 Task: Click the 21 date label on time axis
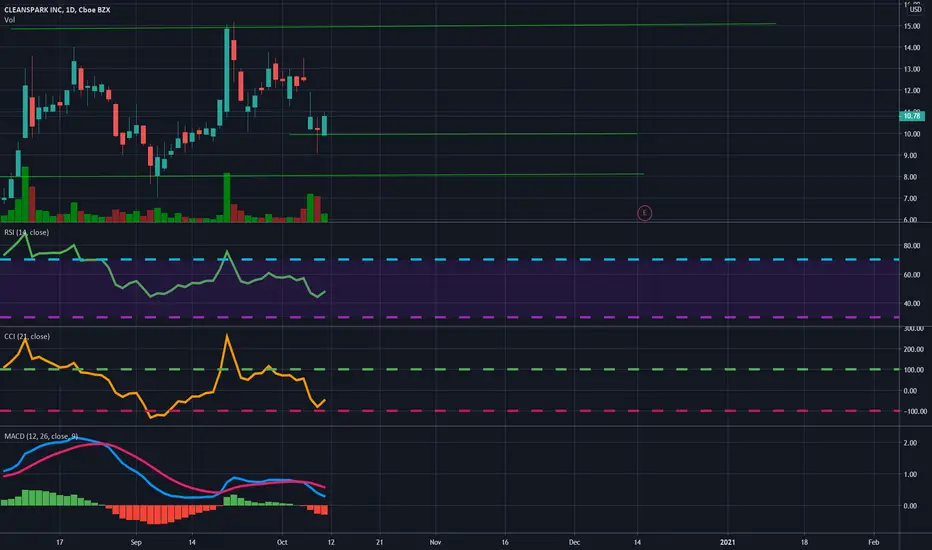point(379,542)
